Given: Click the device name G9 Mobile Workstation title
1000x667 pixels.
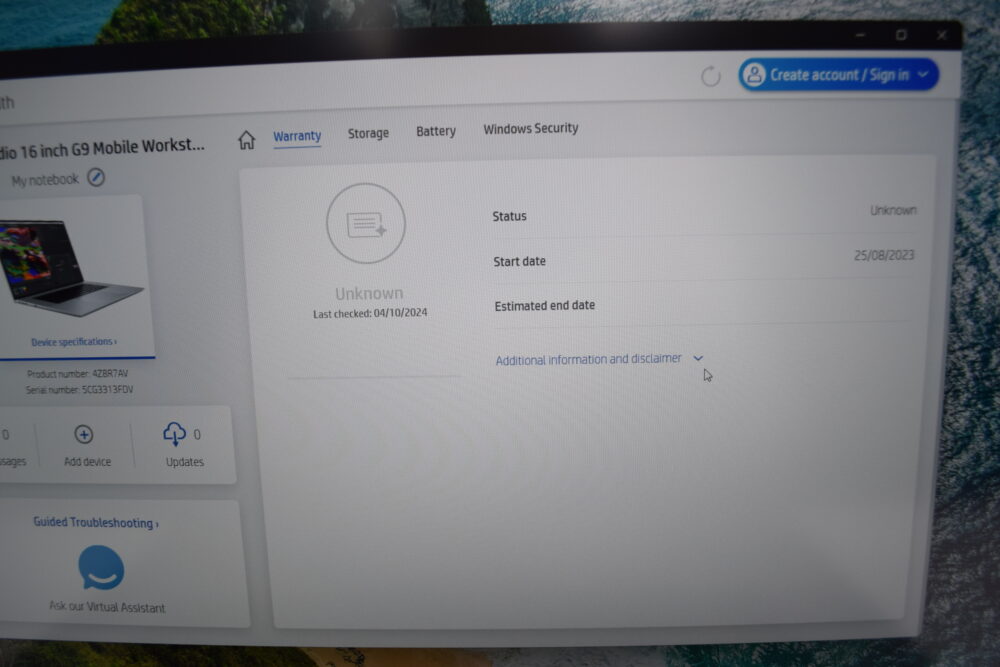Looking at the screenshot, I should [102, 148].
